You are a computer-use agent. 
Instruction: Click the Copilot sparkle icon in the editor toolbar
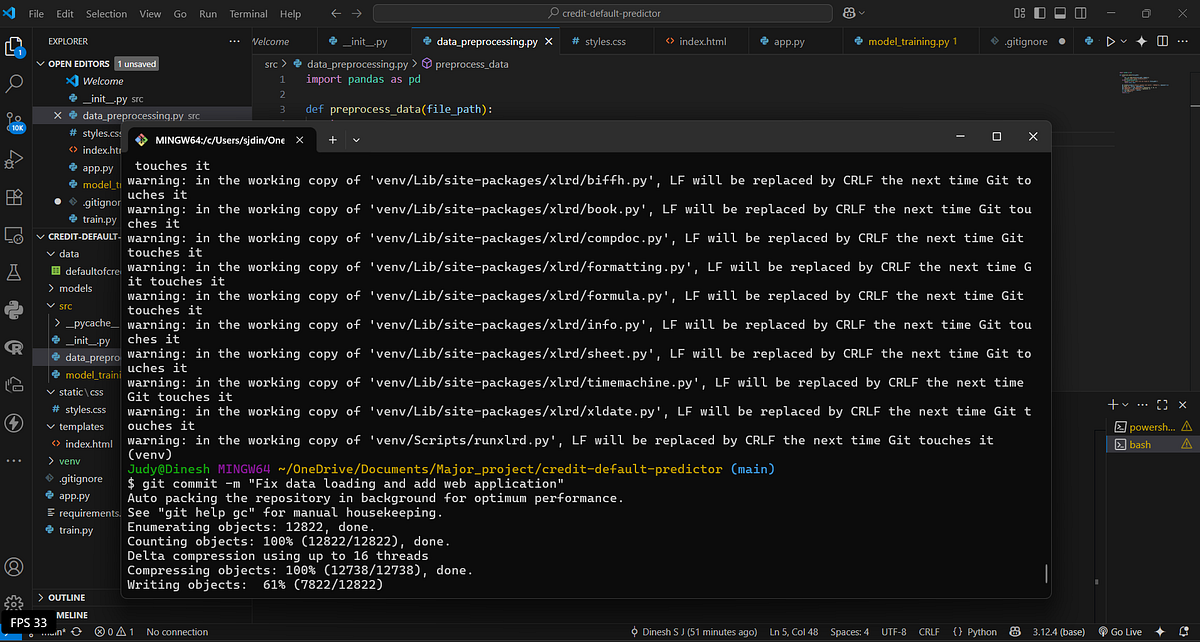click(1141, 41)
